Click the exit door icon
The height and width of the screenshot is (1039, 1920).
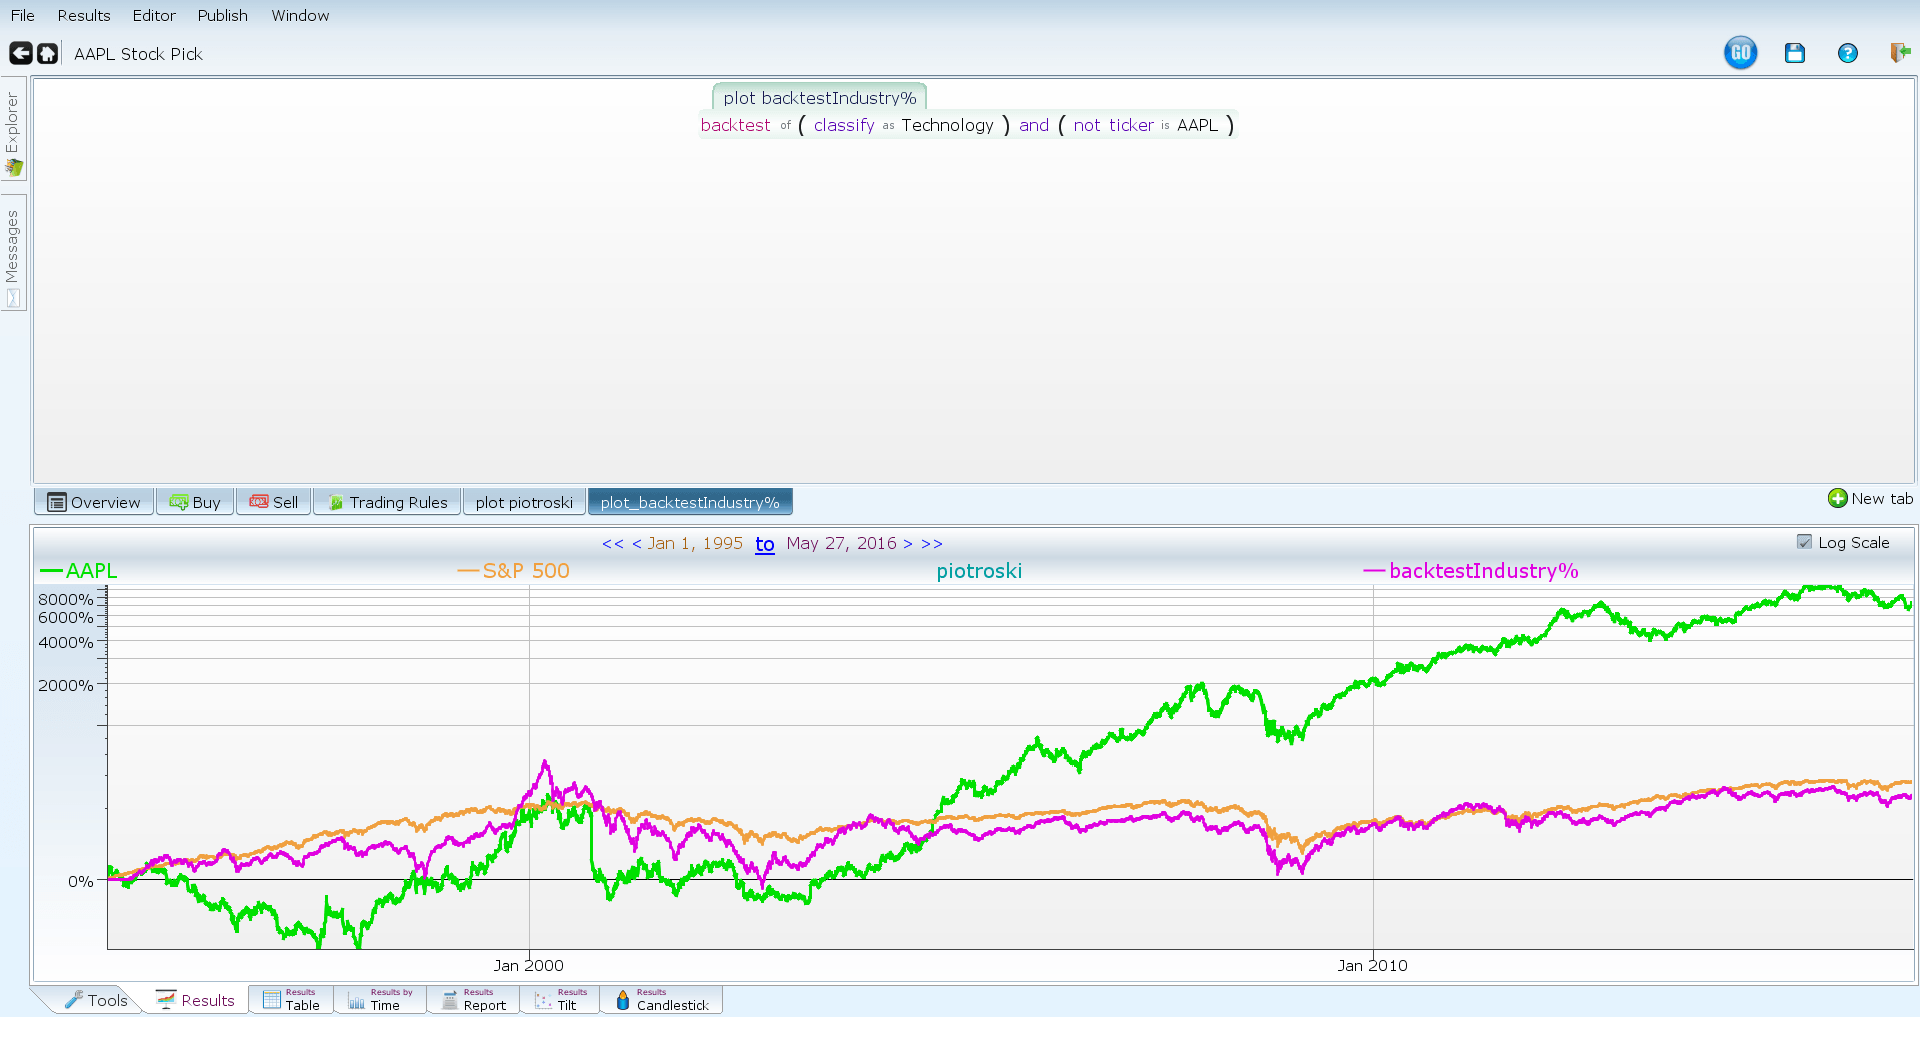tap(1900, 53)
